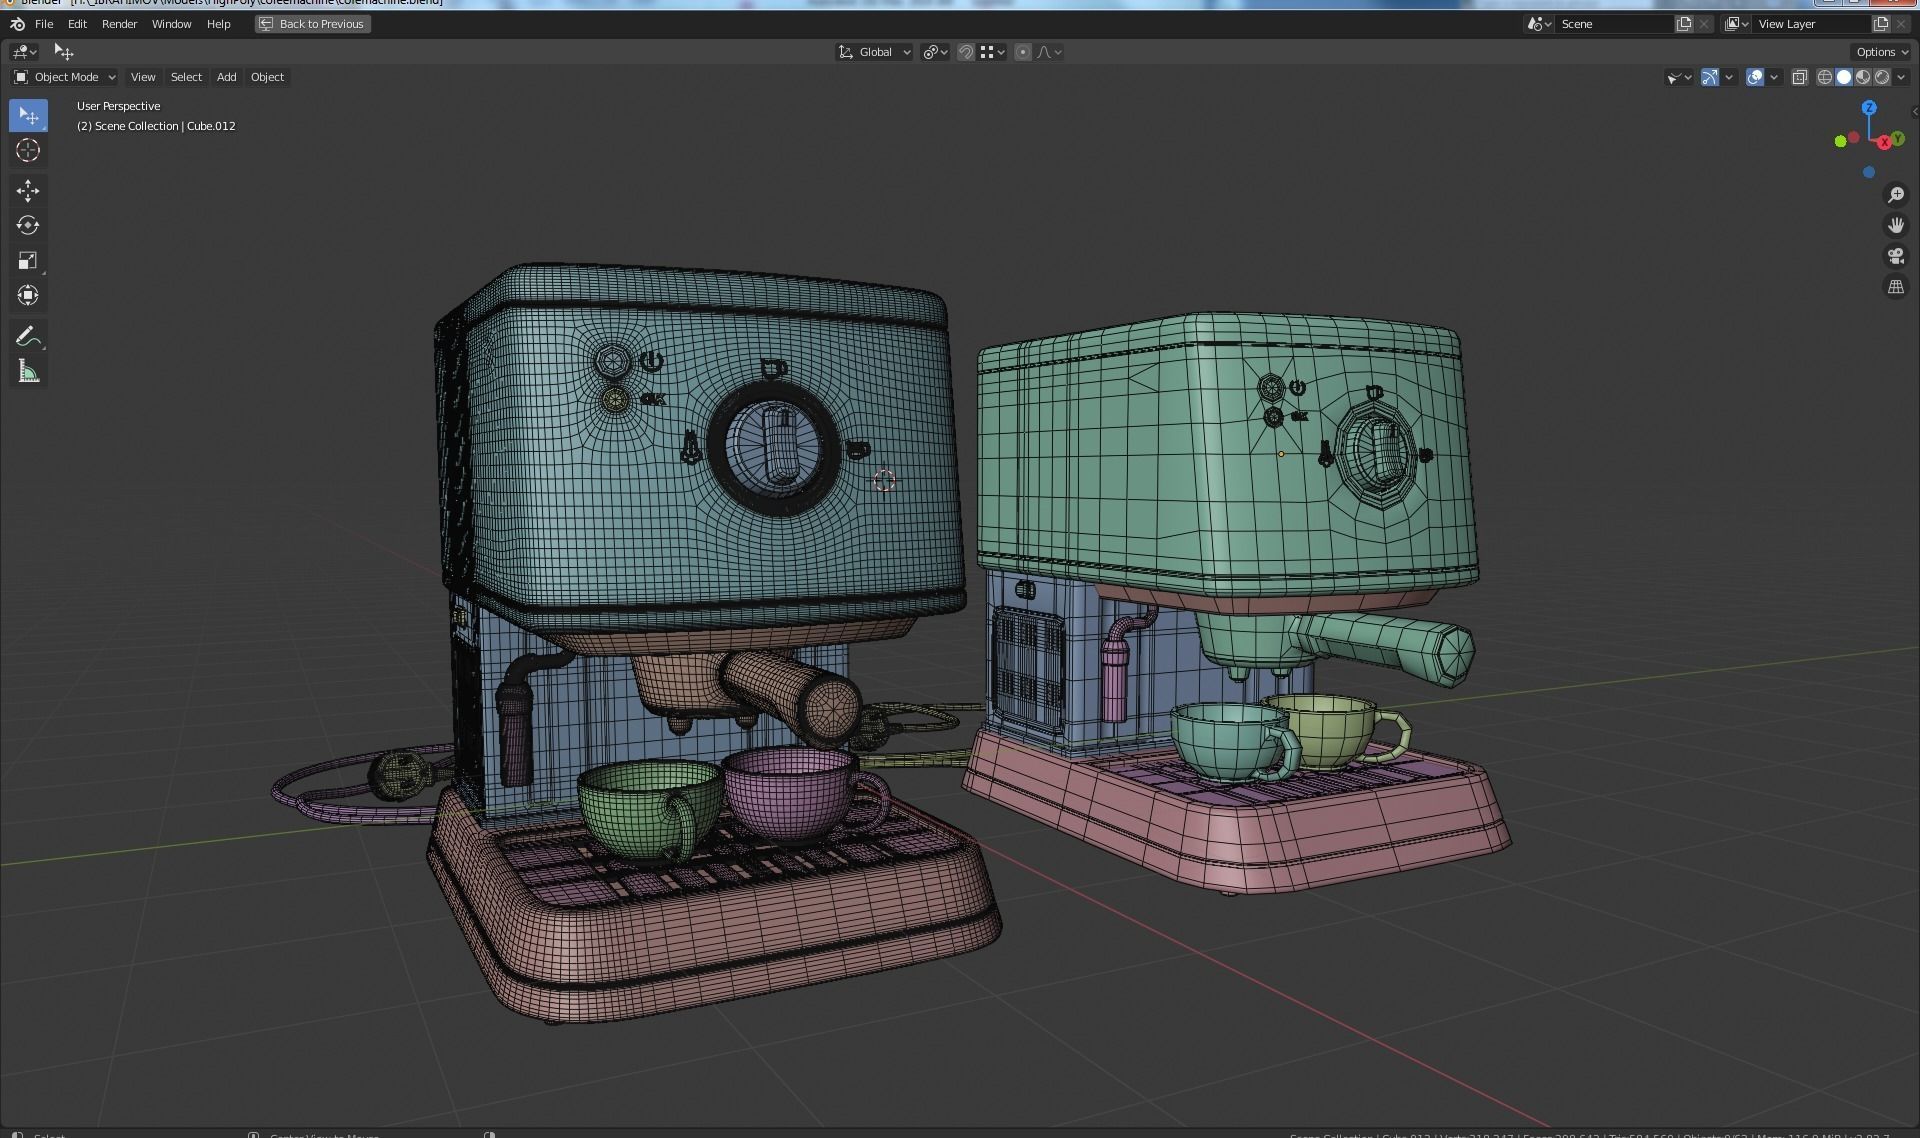Switch to rendered shading
The height and width of the screenshot is (1138, 1920).
[x=1881, y=77]
